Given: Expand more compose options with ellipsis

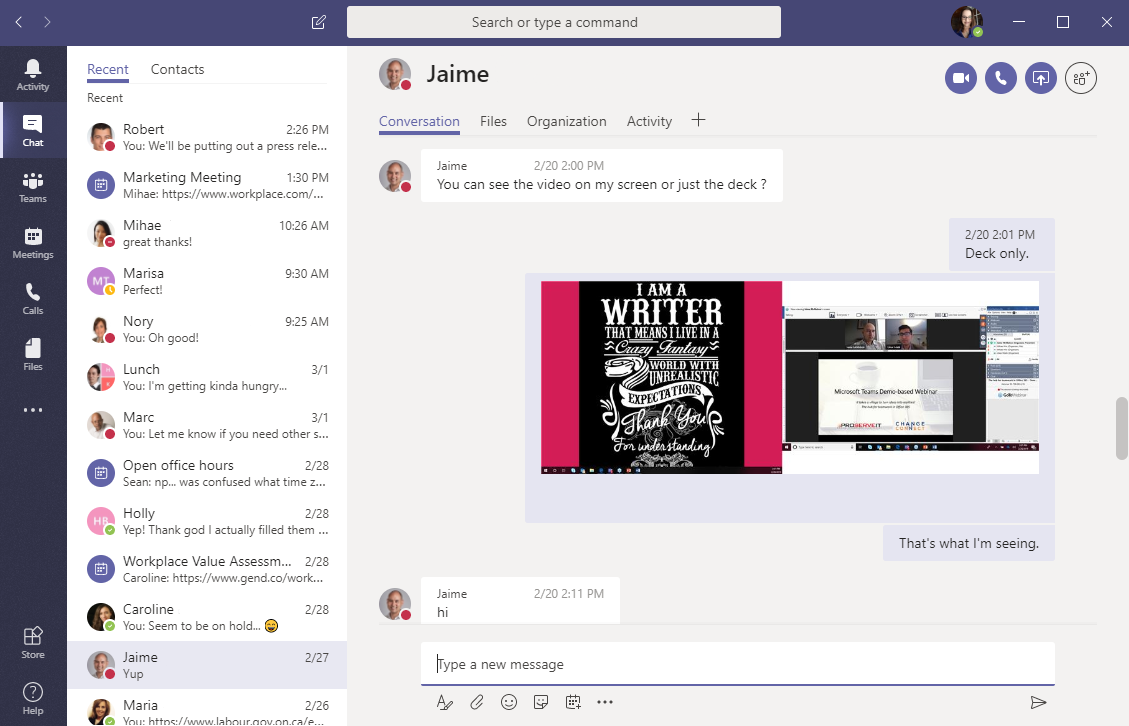Looking at the screenshot, I should 605,701.
